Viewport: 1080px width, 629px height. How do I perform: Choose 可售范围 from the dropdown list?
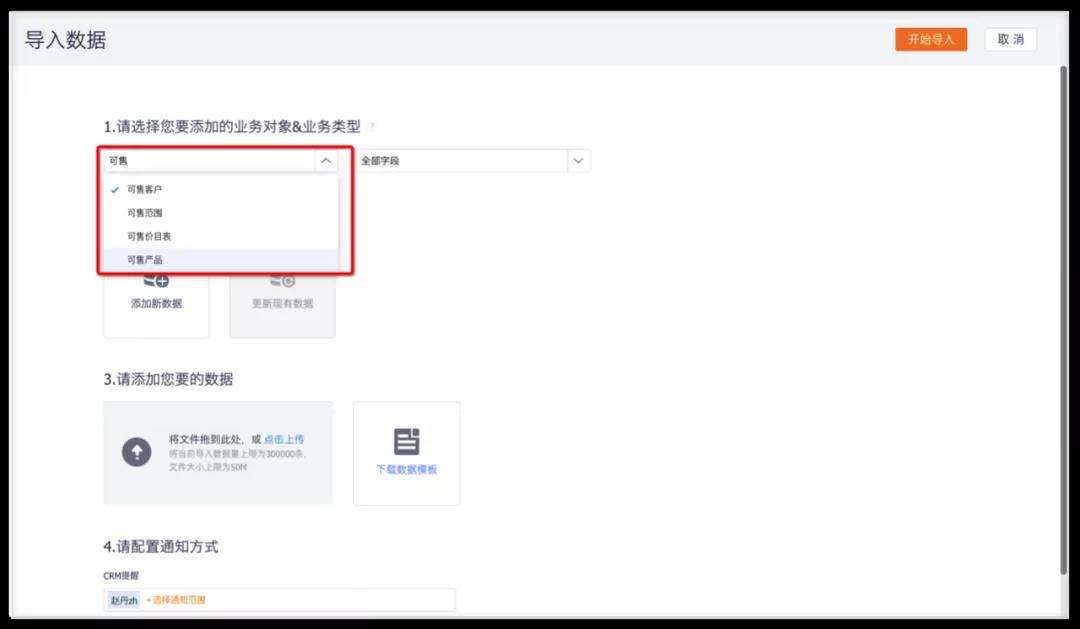144,213
